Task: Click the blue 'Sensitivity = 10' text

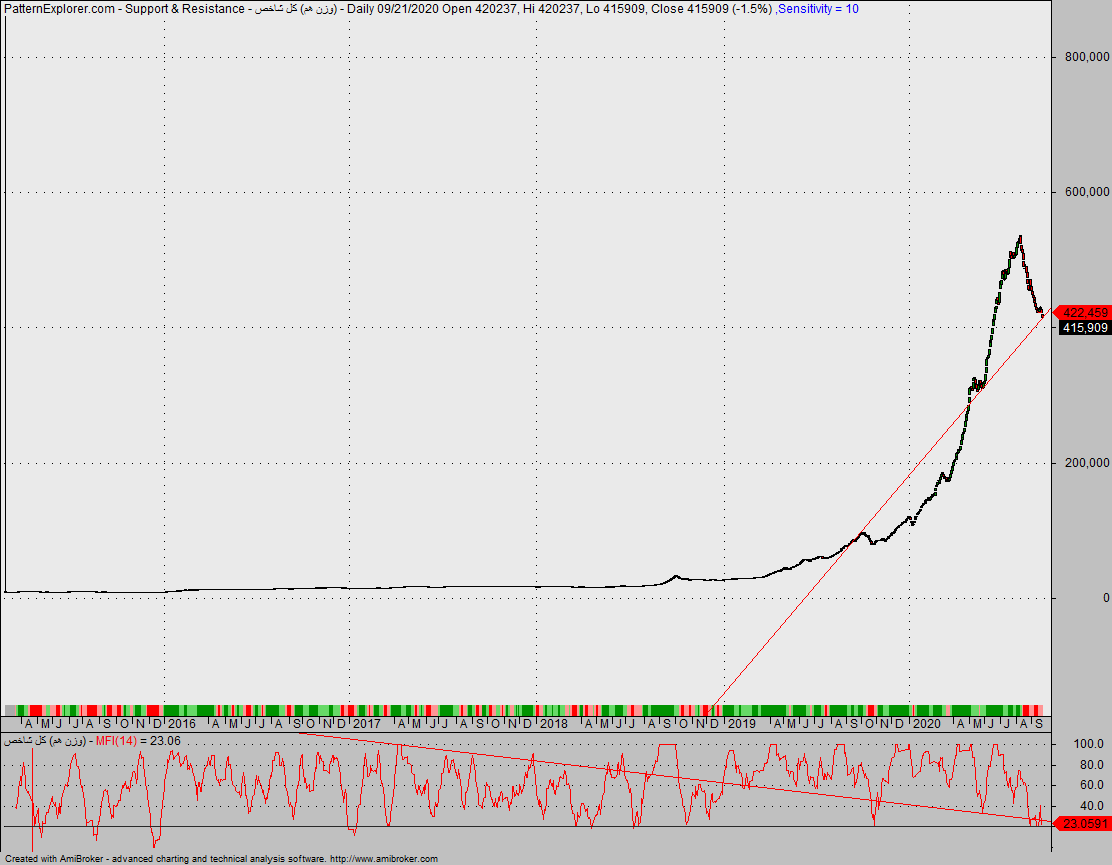Action: (x=818, y=9)
